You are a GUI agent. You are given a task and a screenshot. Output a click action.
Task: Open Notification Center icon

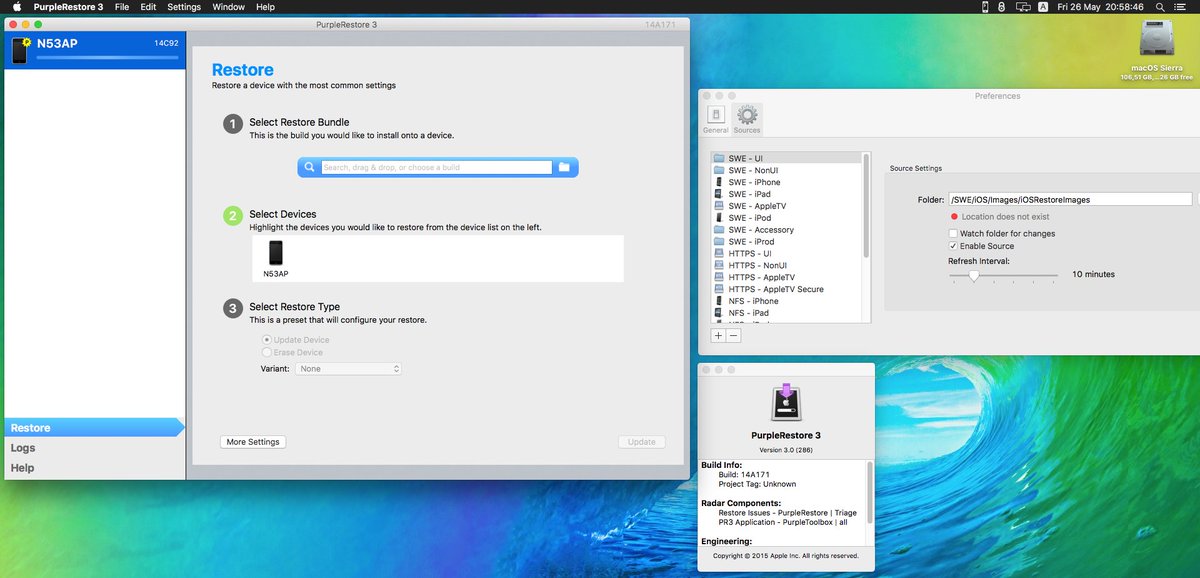(1180, 7)
